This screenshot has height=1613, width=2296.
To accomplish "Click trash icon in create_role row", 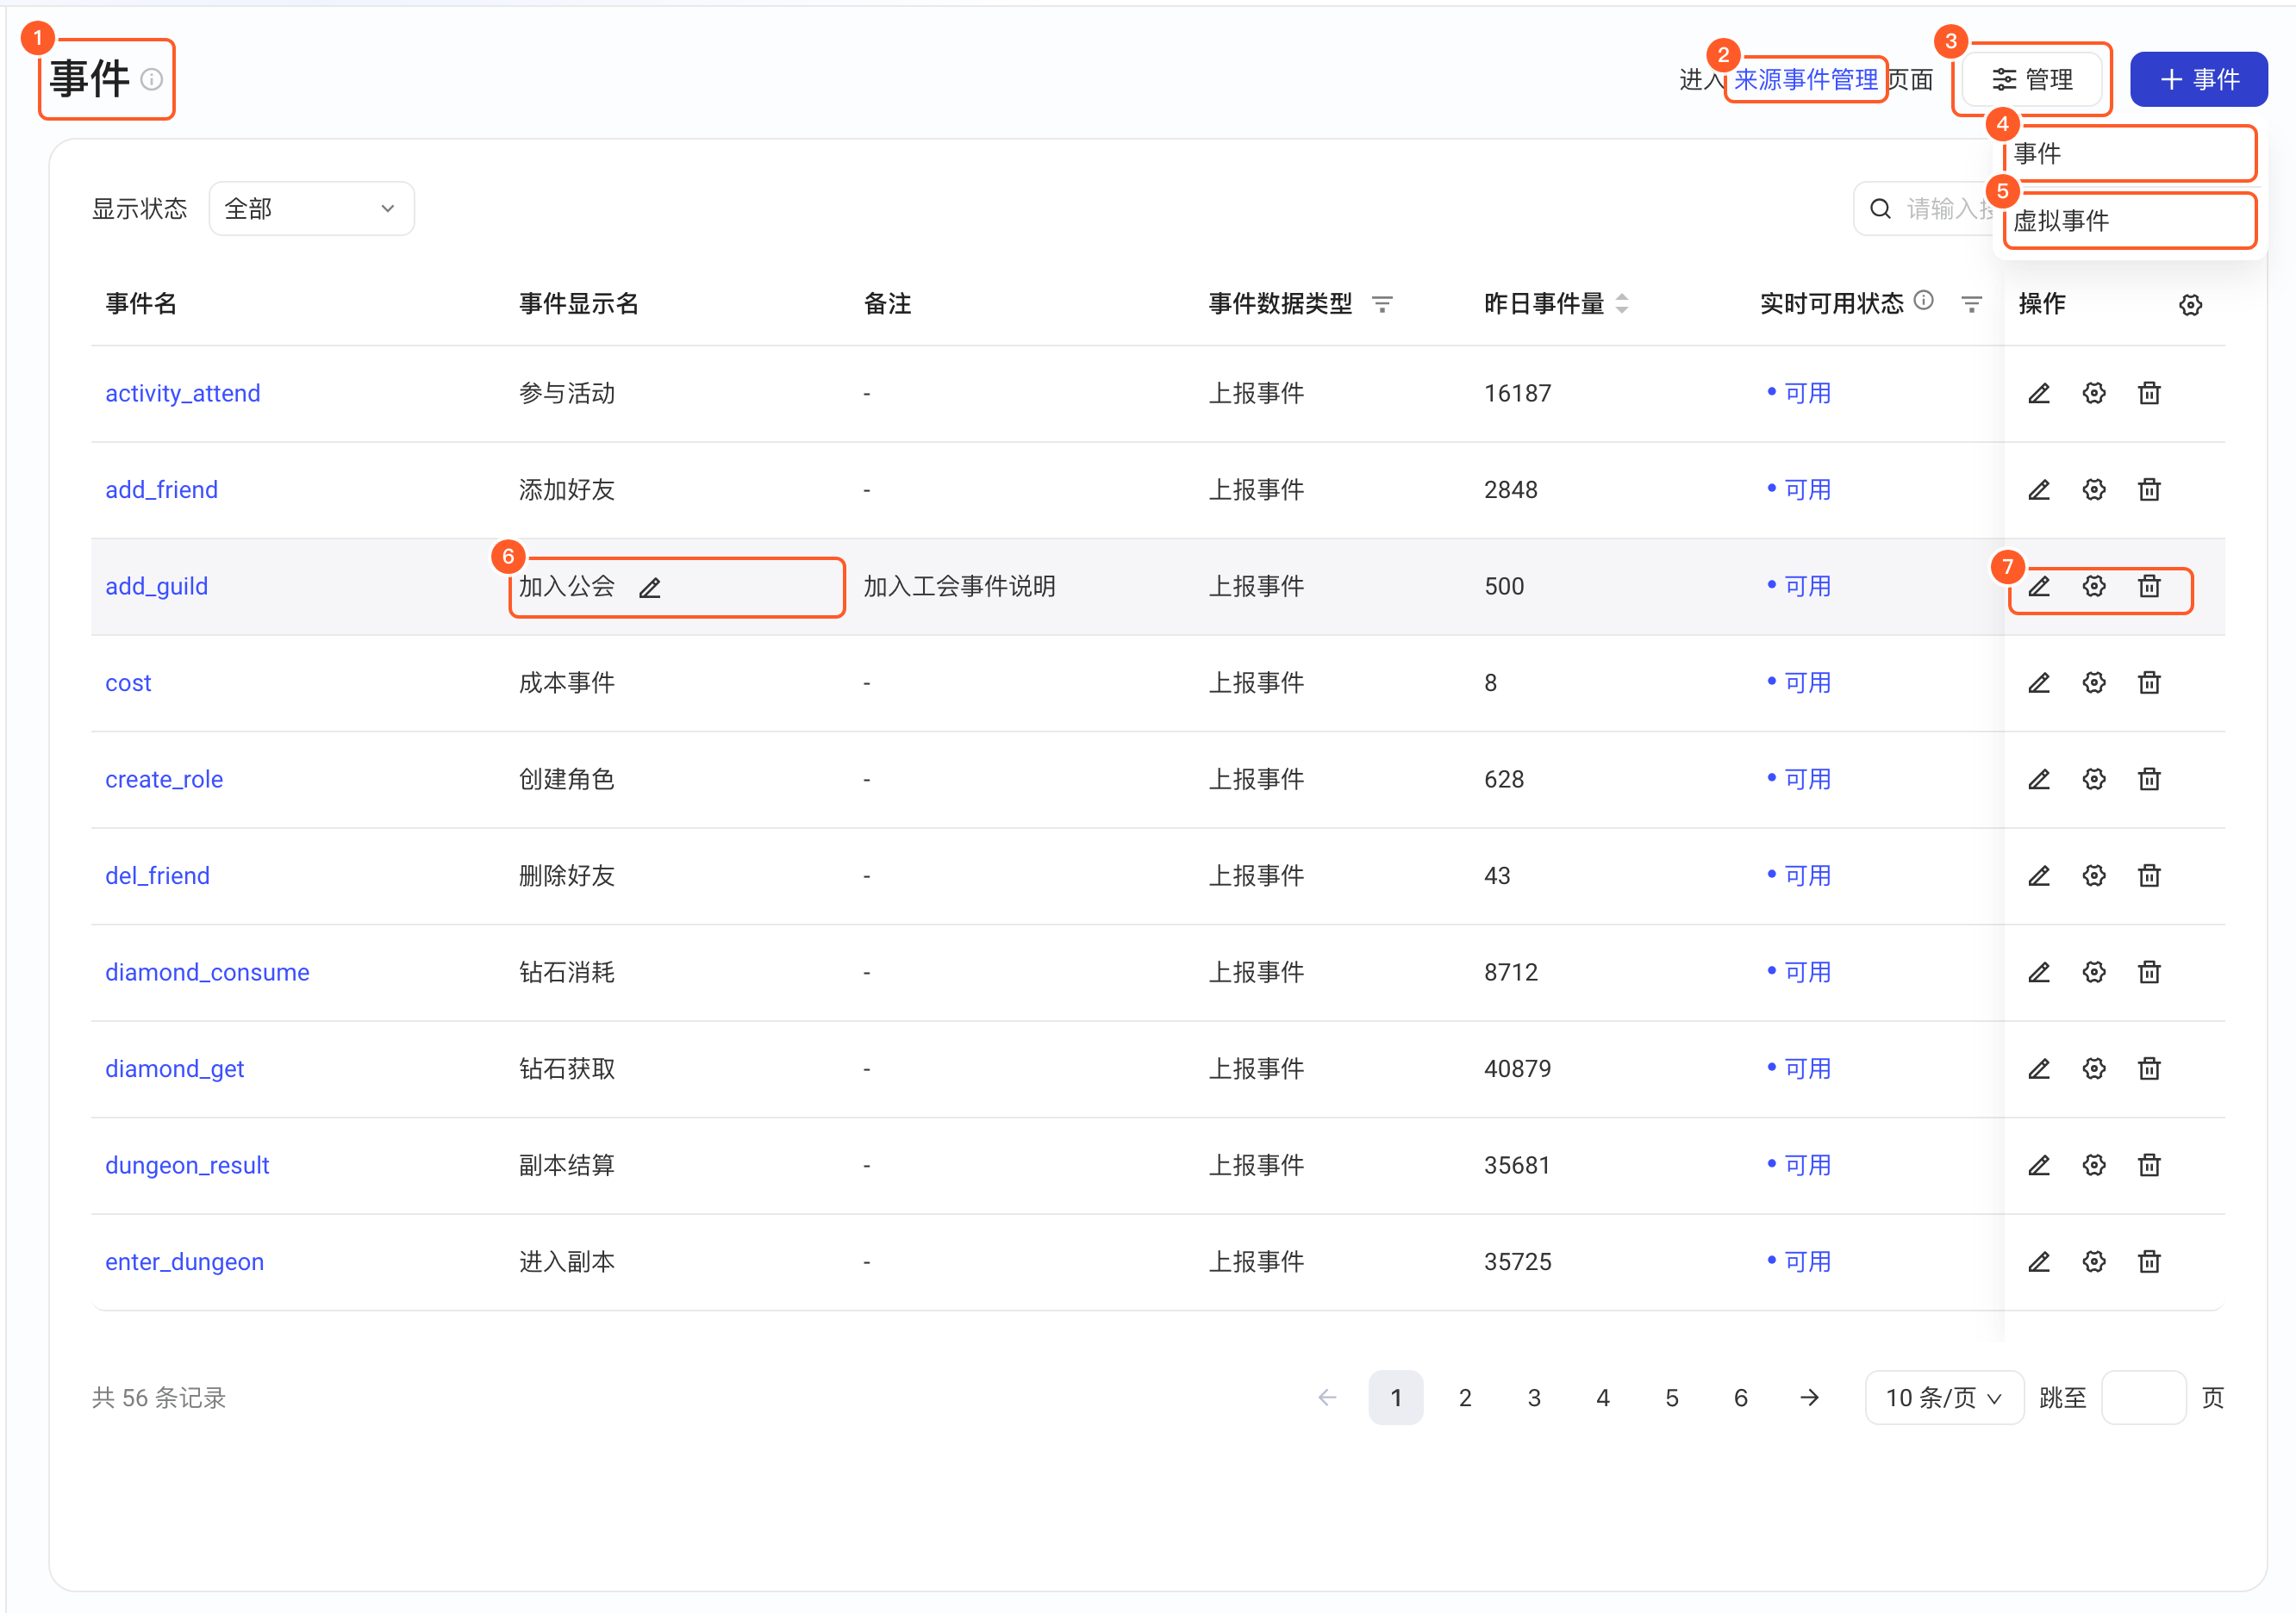I will click(2148, 779).
